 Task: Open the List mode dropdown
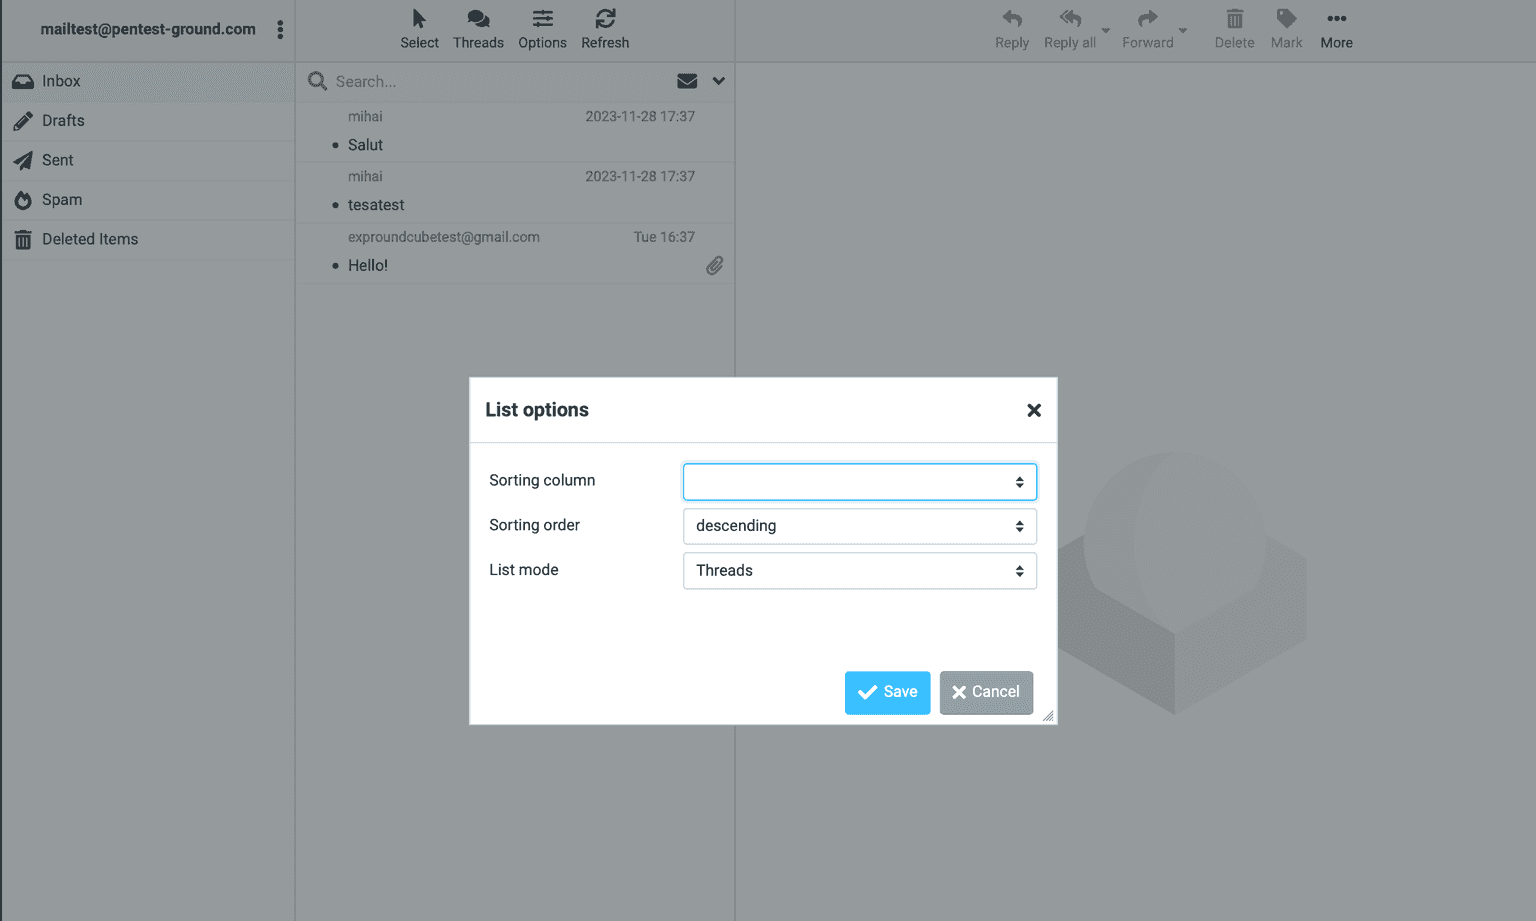(859, 571)
